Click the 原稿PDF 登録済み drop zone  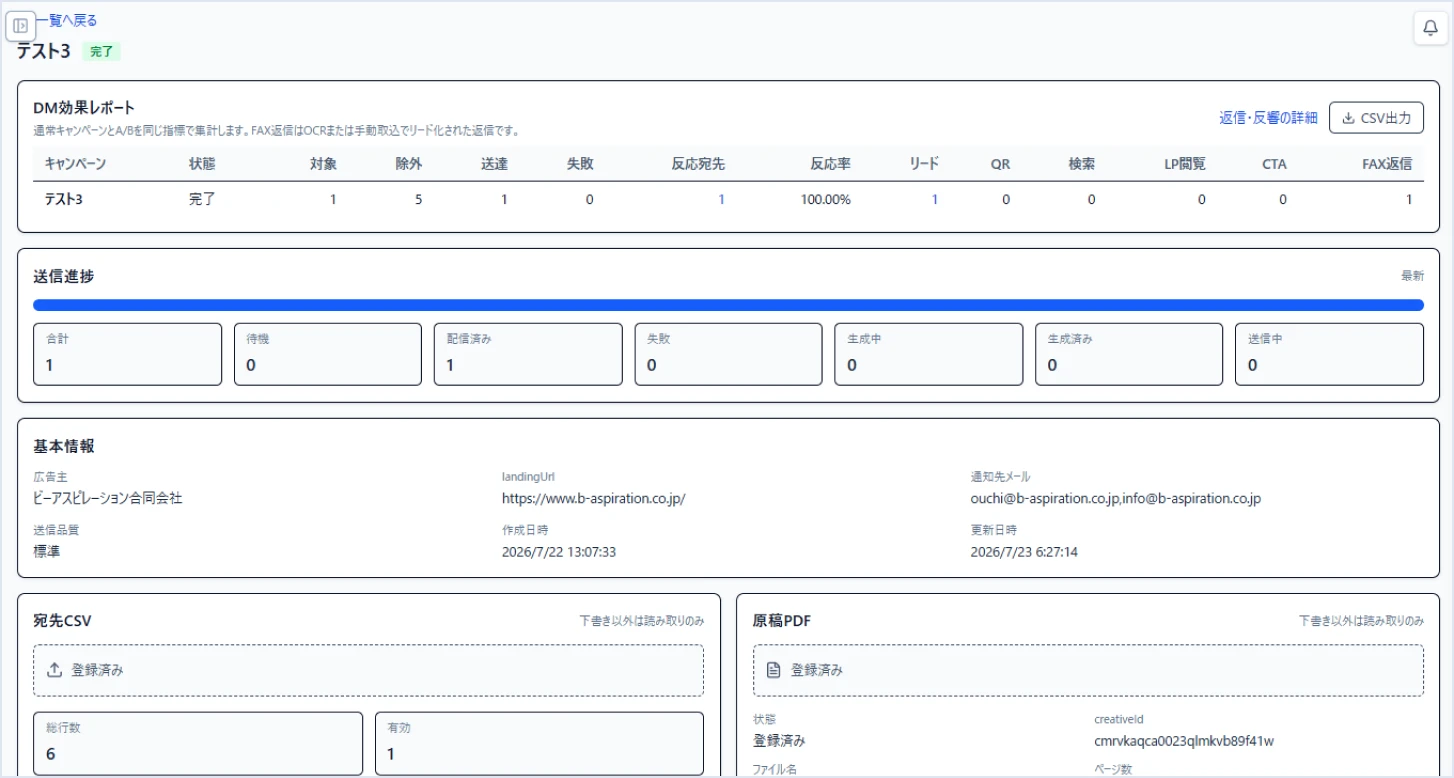(x=1088, y=670)
